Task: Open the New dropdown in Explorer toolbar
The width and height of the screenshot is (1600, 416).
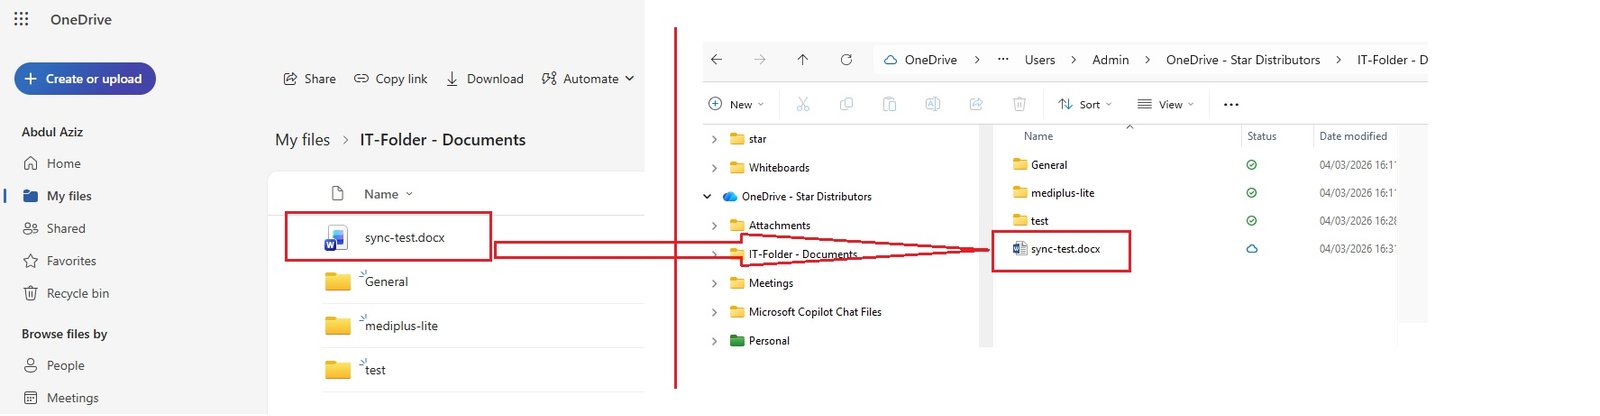Action: tap(736, 104)
